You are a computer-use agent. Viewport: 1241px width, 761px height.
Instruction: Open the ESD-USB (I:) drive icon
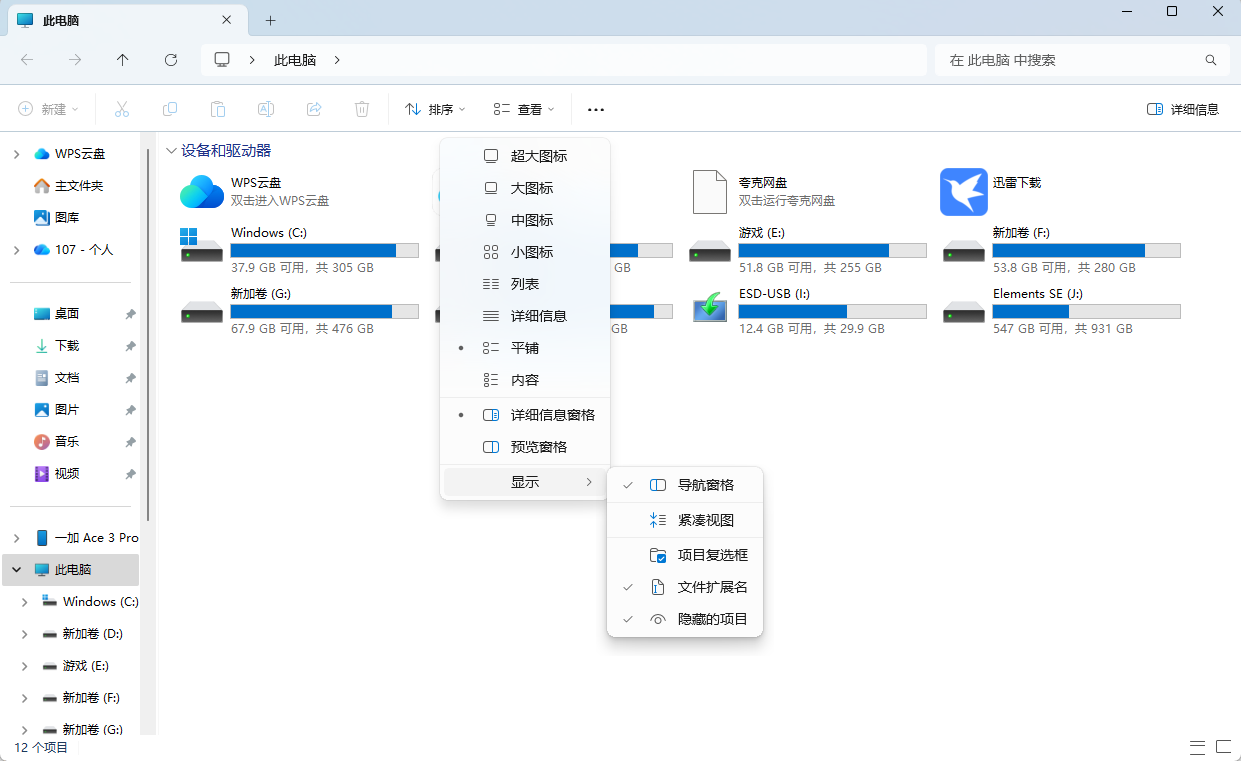pyautogui.click(x=709, y=308)
